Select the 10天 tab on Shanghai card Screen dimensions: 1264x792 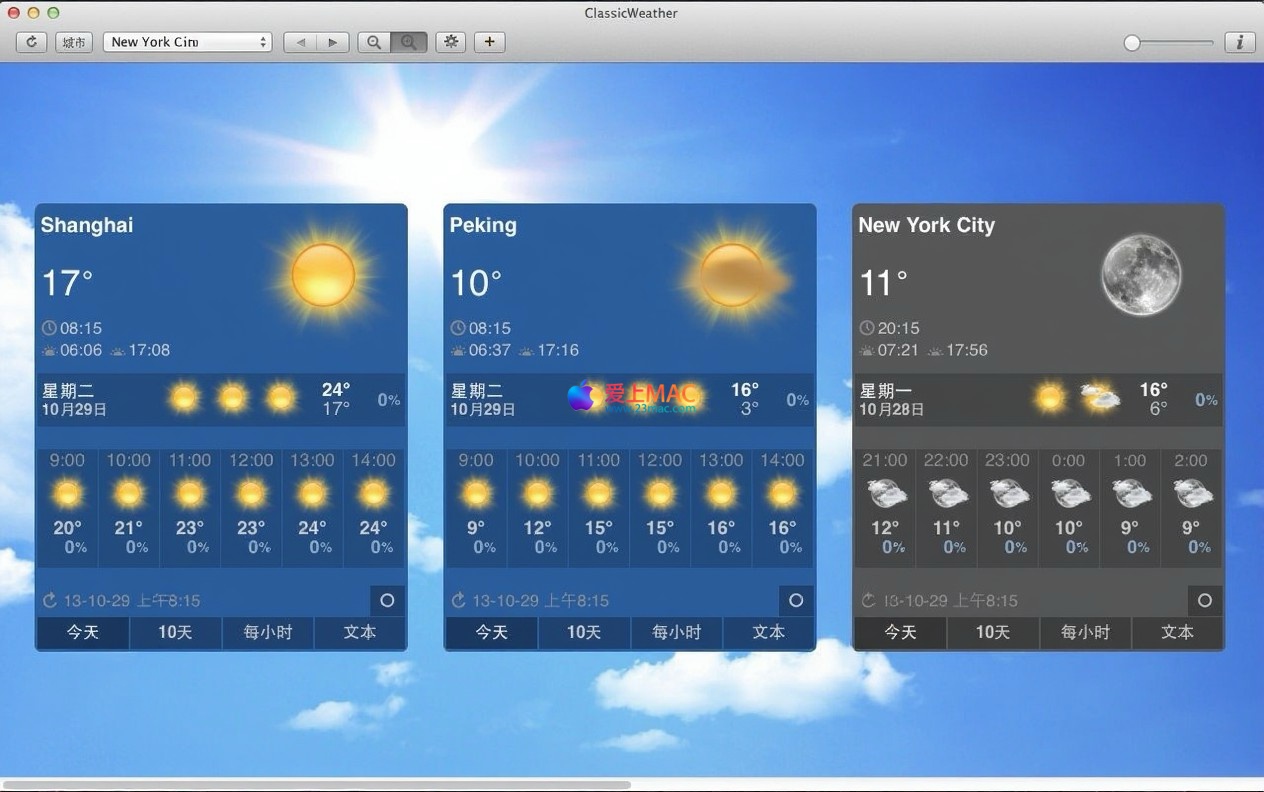coord(175,632)
